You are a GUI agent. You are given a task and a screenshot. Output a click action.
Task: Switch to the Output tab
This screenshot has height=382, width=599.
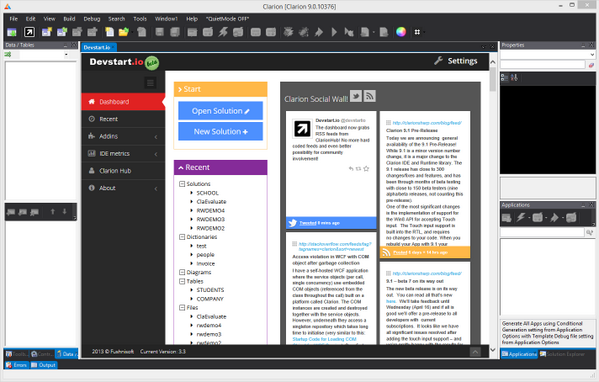coord(43,365)
